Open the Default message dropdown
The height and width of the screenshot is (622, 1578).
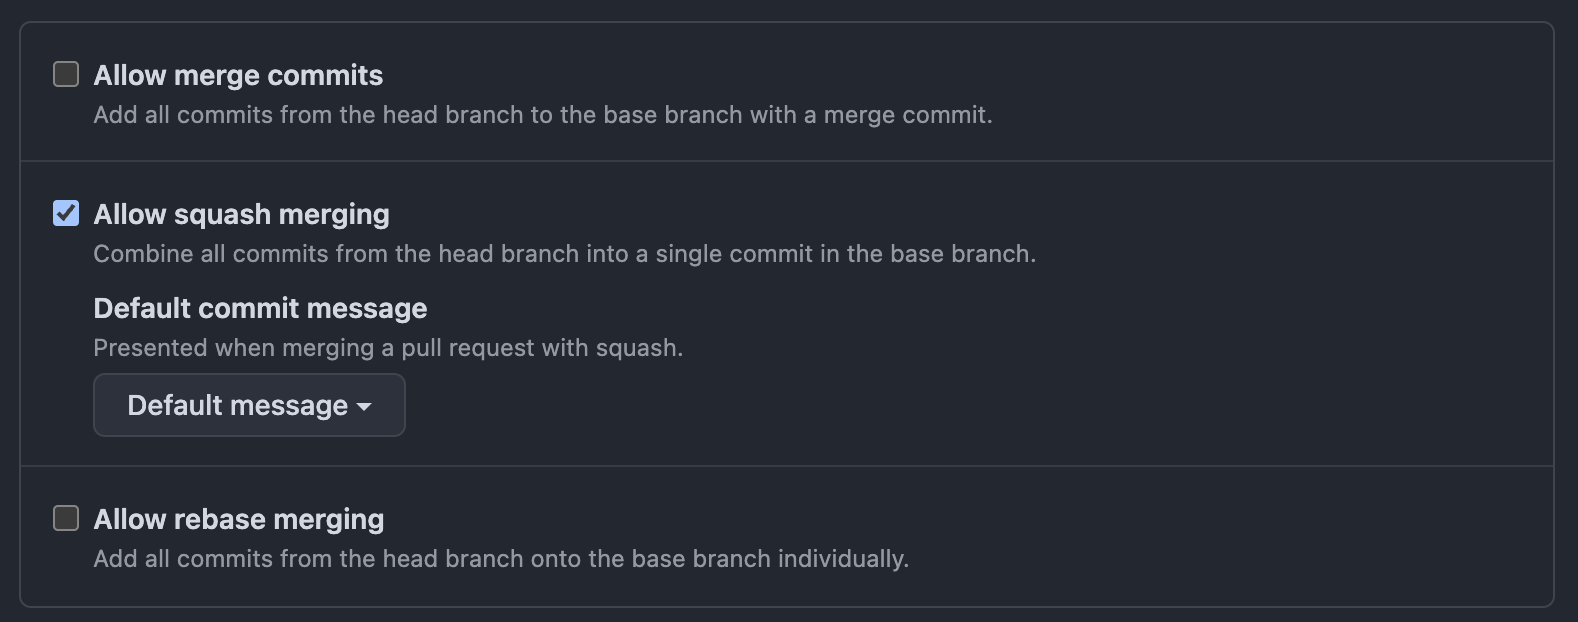pos(248,405)
